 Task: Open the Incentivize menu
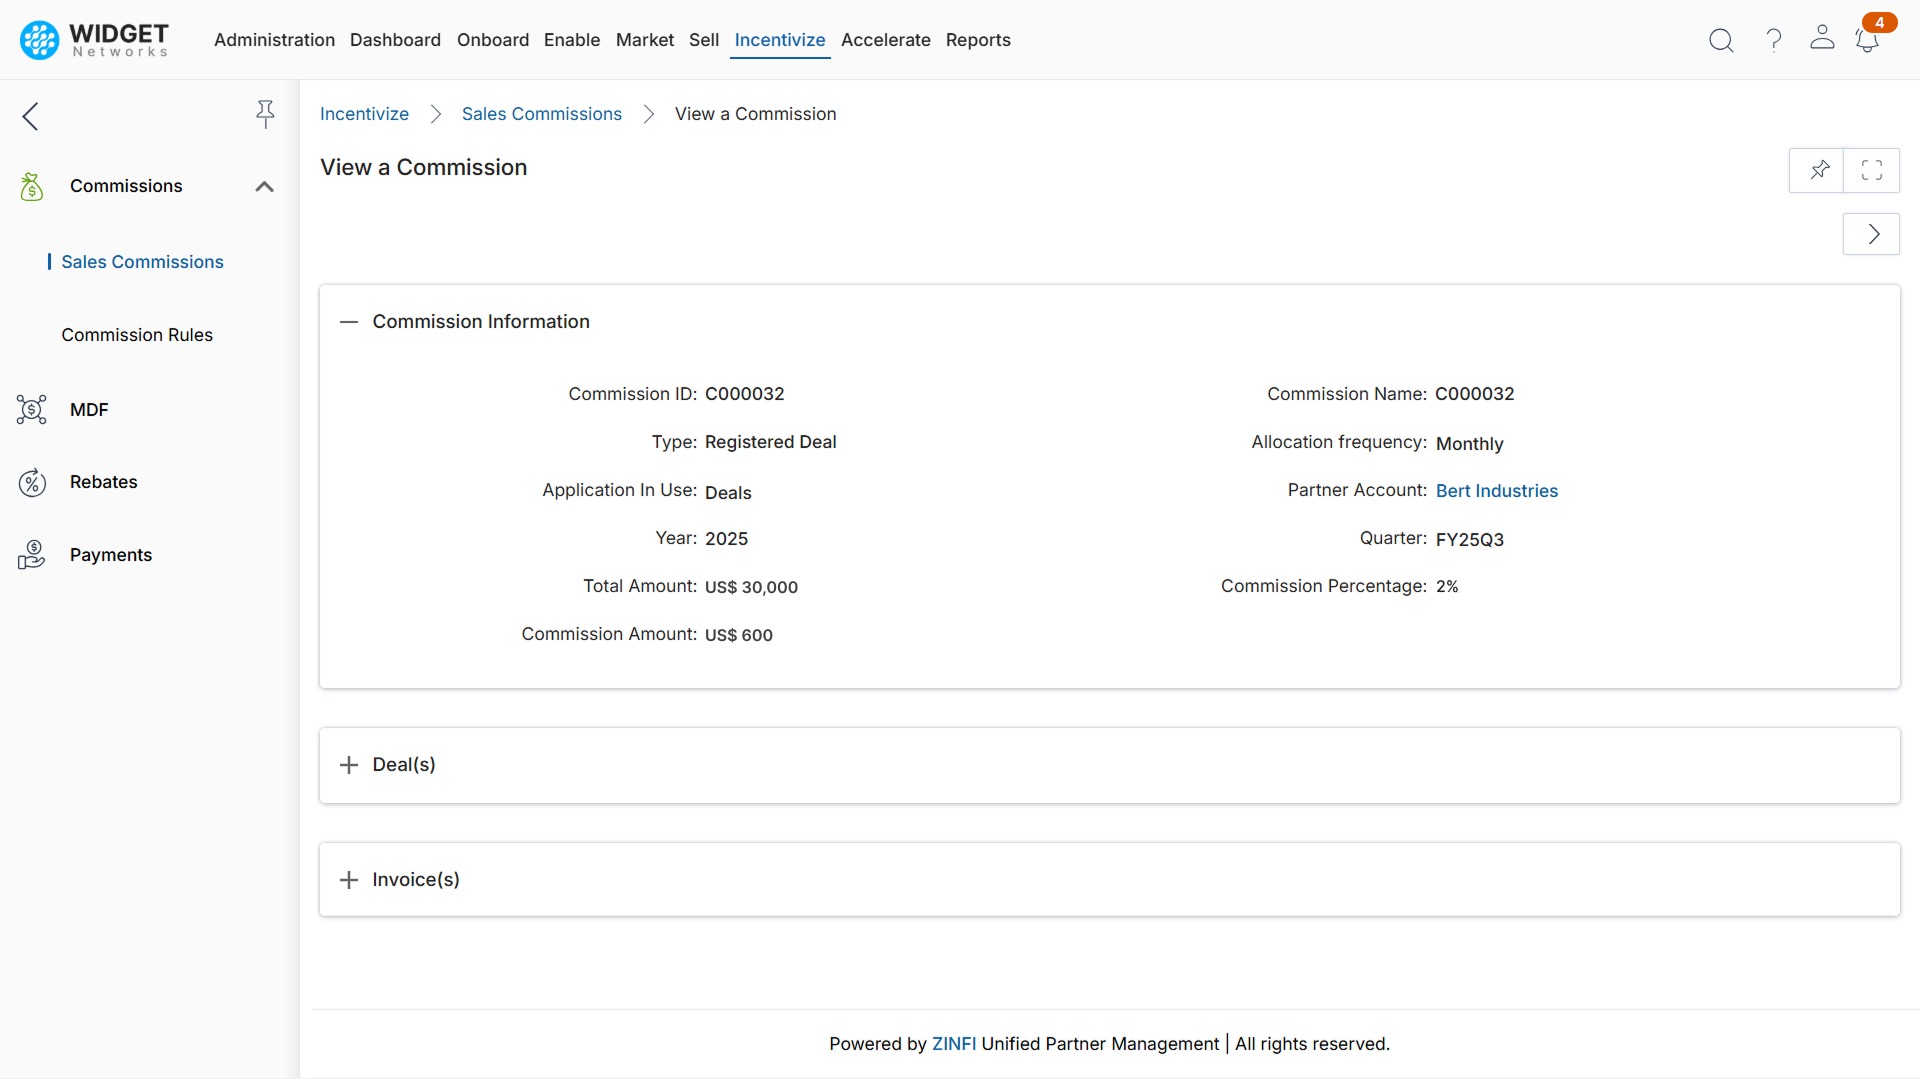(779, 40)
